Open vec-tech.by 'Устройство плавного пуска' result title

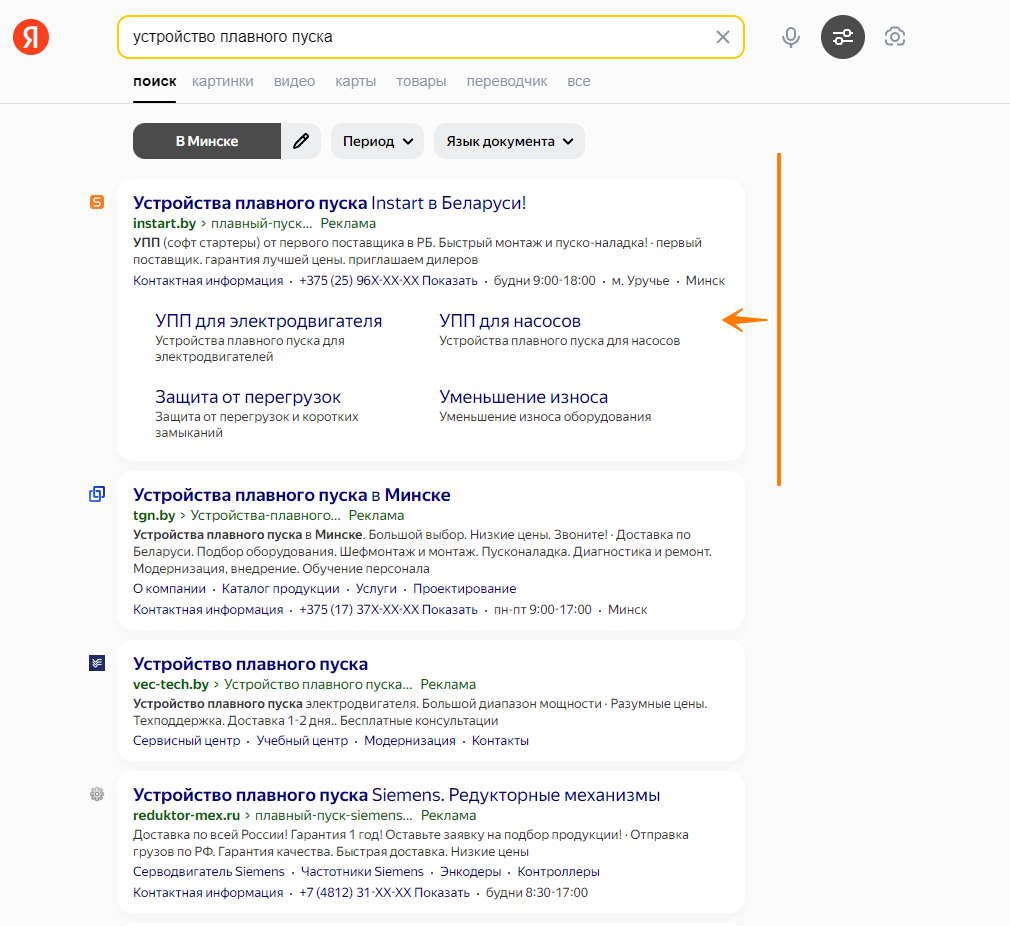click(x=251, y=664)
